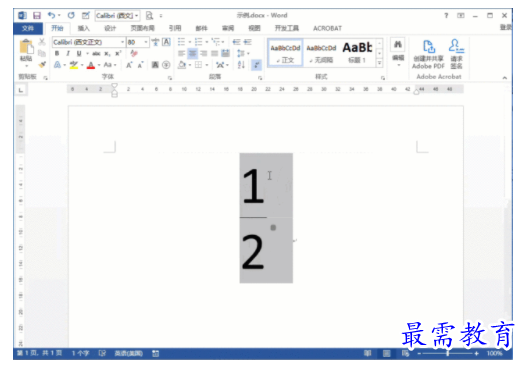Image resolution: width=523 pixels, height=366 pixels.
Task: Click the character border icon
Action: tap(166, 42)
